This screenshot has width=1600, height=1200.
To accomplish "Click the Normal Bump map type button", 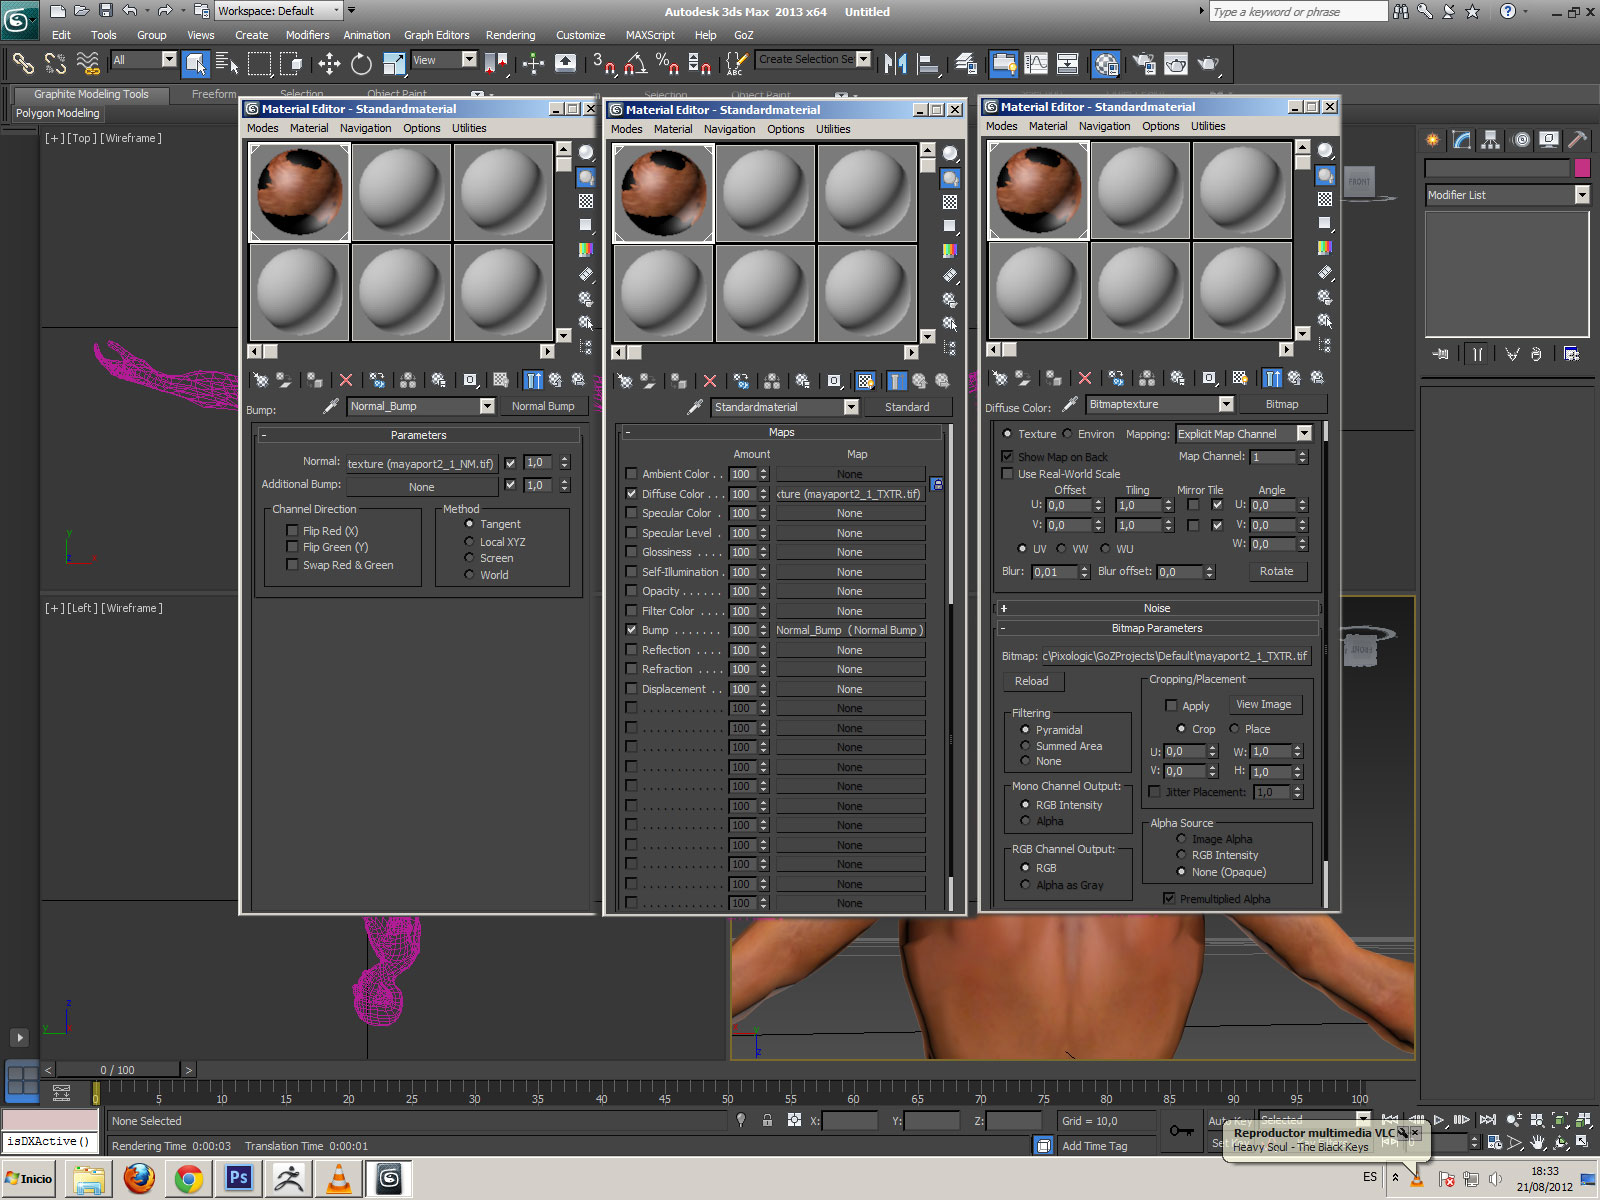I will pos(543,406).
